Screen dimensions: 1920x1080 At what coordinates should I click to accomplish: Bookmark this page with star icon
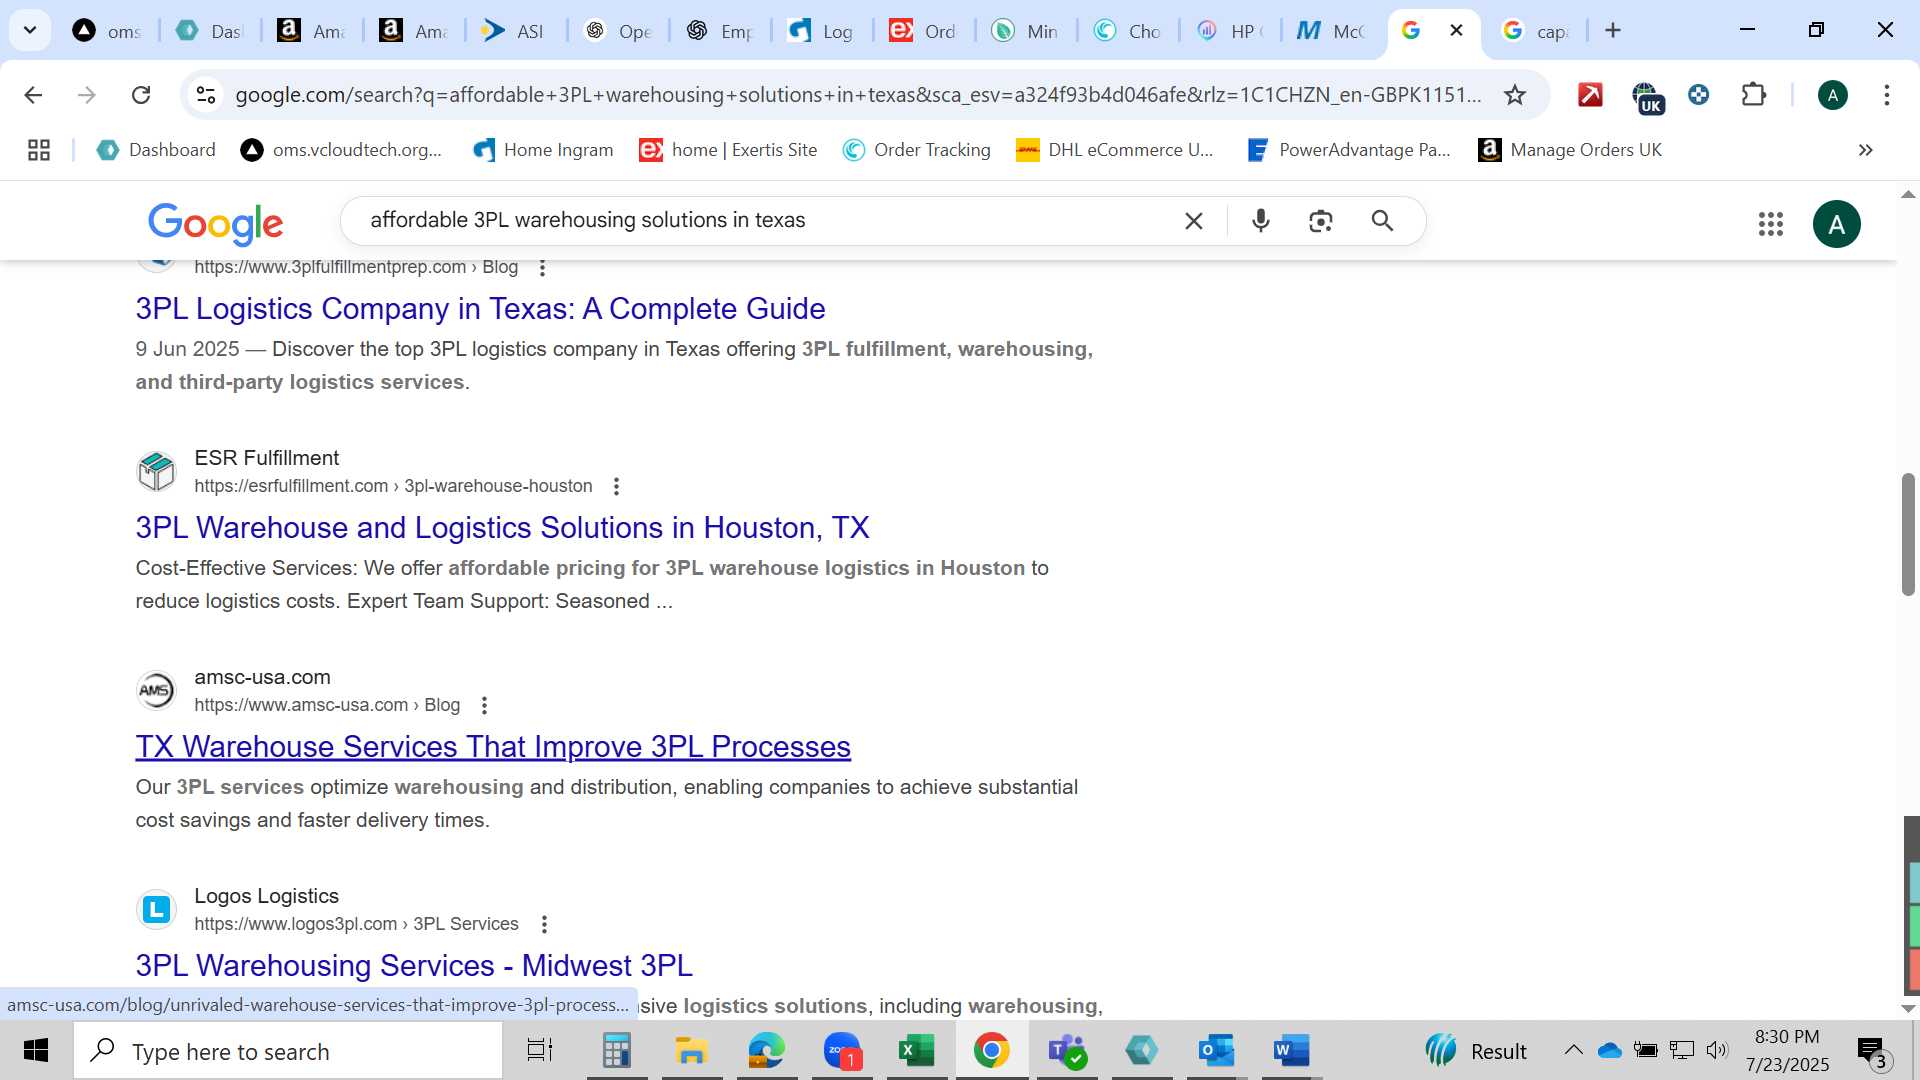(1515, 95)
